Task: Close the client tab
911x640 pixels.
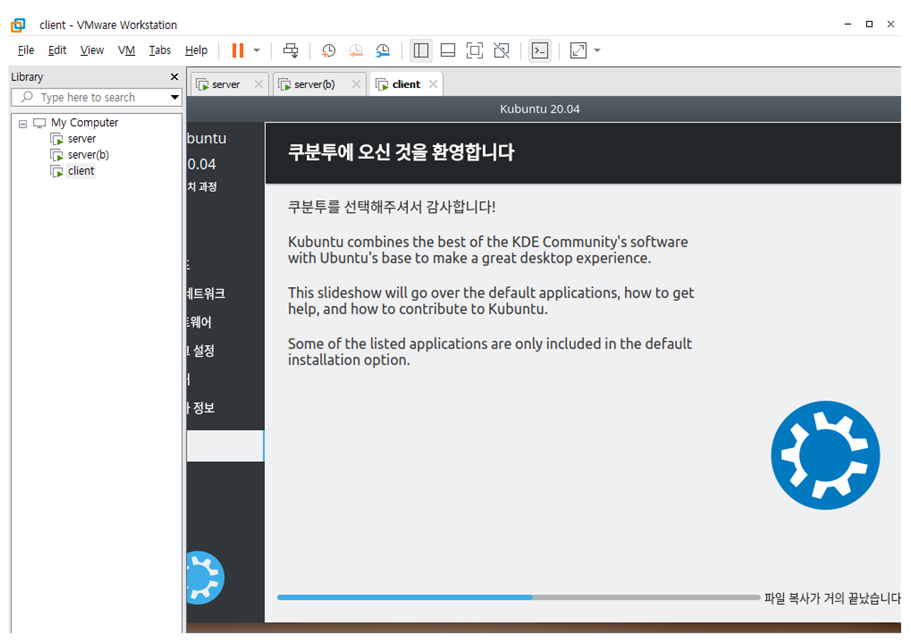Action: coord(433,84)
